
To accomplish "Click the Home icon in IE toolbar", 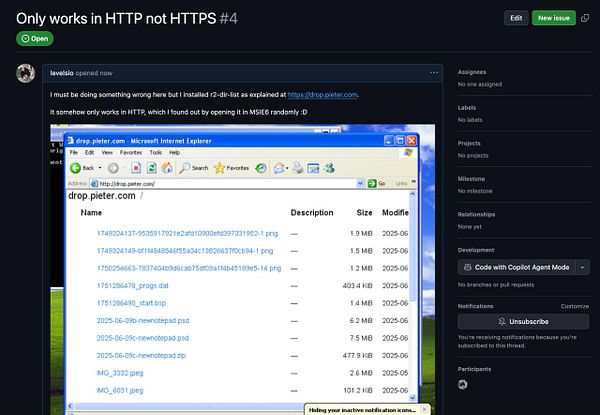I will [167, 168].
